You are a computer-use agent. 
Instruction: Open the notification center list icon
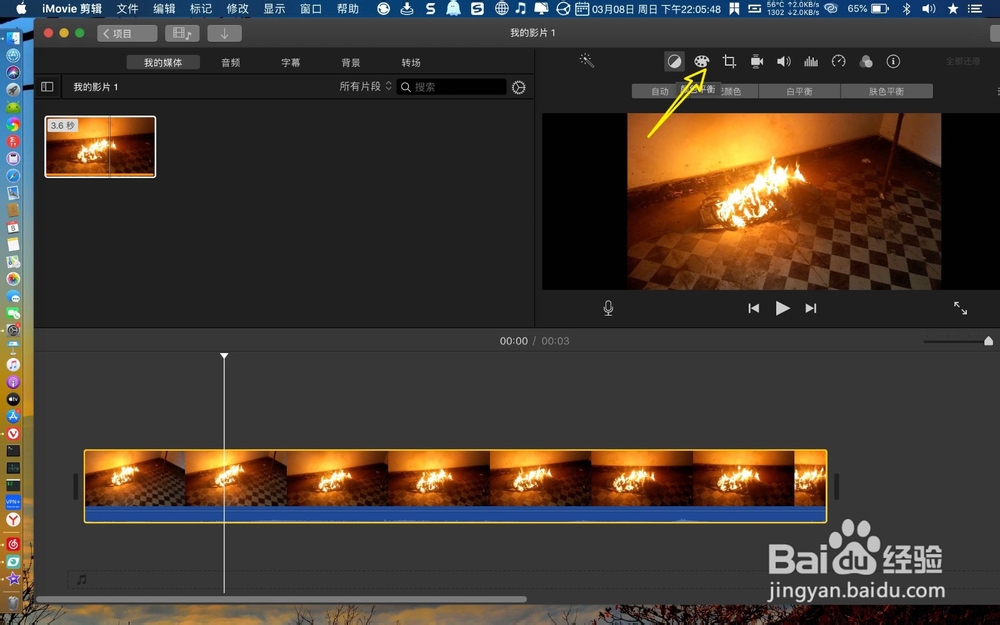(974, 9)
